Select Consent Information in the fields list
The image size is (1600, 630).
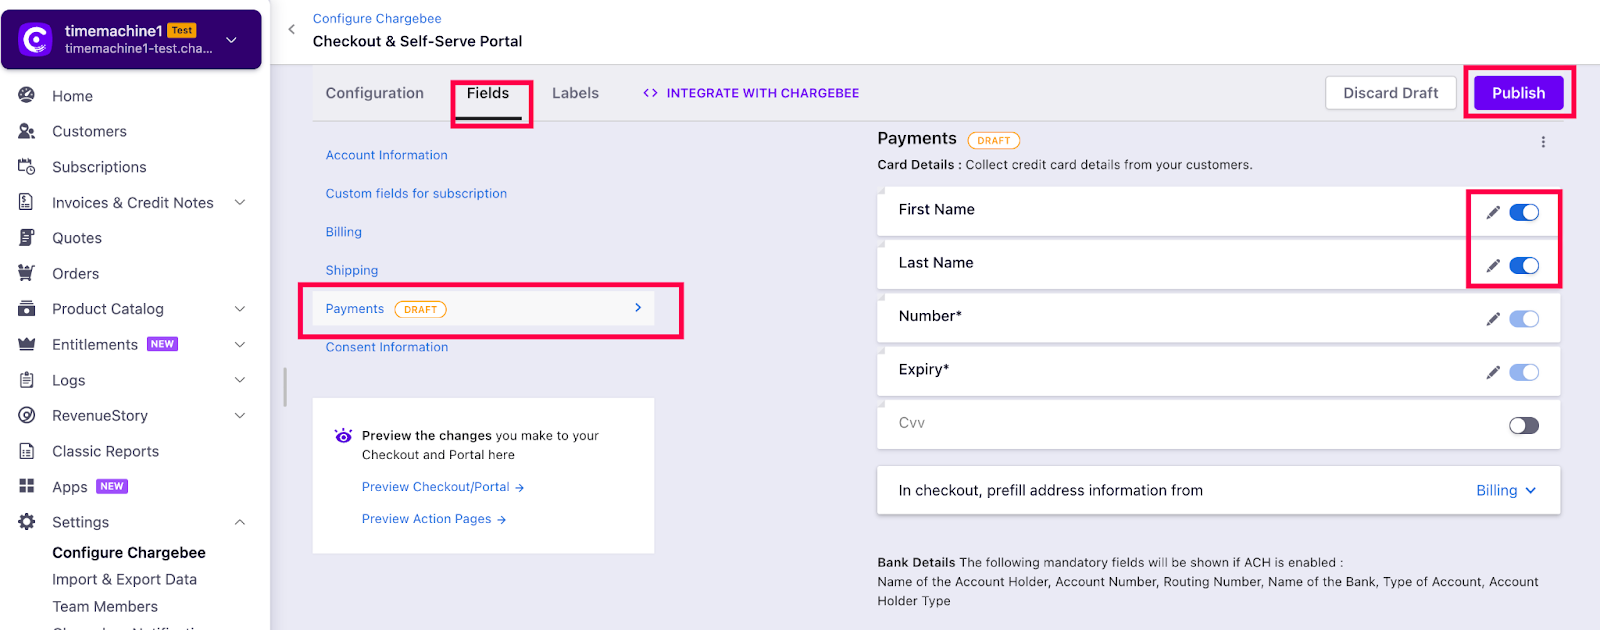point(387,347)
